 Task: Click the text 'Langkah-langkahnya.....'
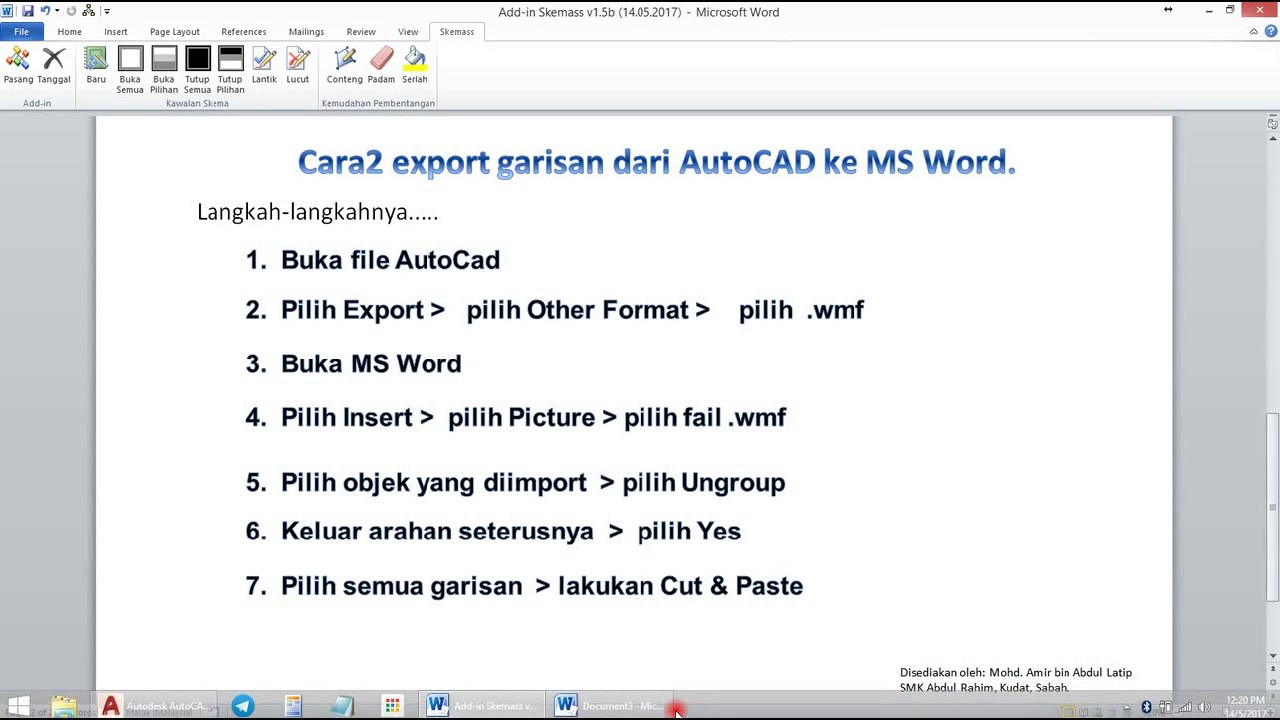(x=317, y=212)
